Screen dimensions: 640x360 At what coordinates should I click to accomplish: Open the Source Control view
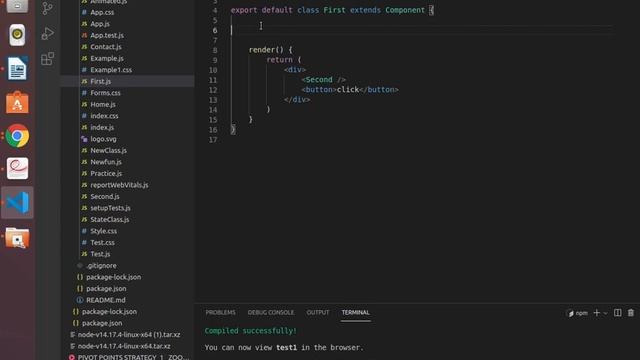[47, 8]
